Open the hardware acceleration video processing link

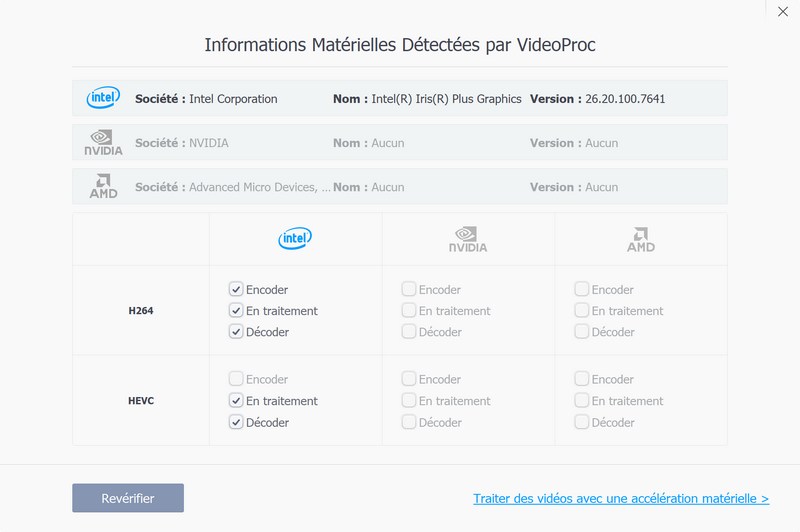621,498
